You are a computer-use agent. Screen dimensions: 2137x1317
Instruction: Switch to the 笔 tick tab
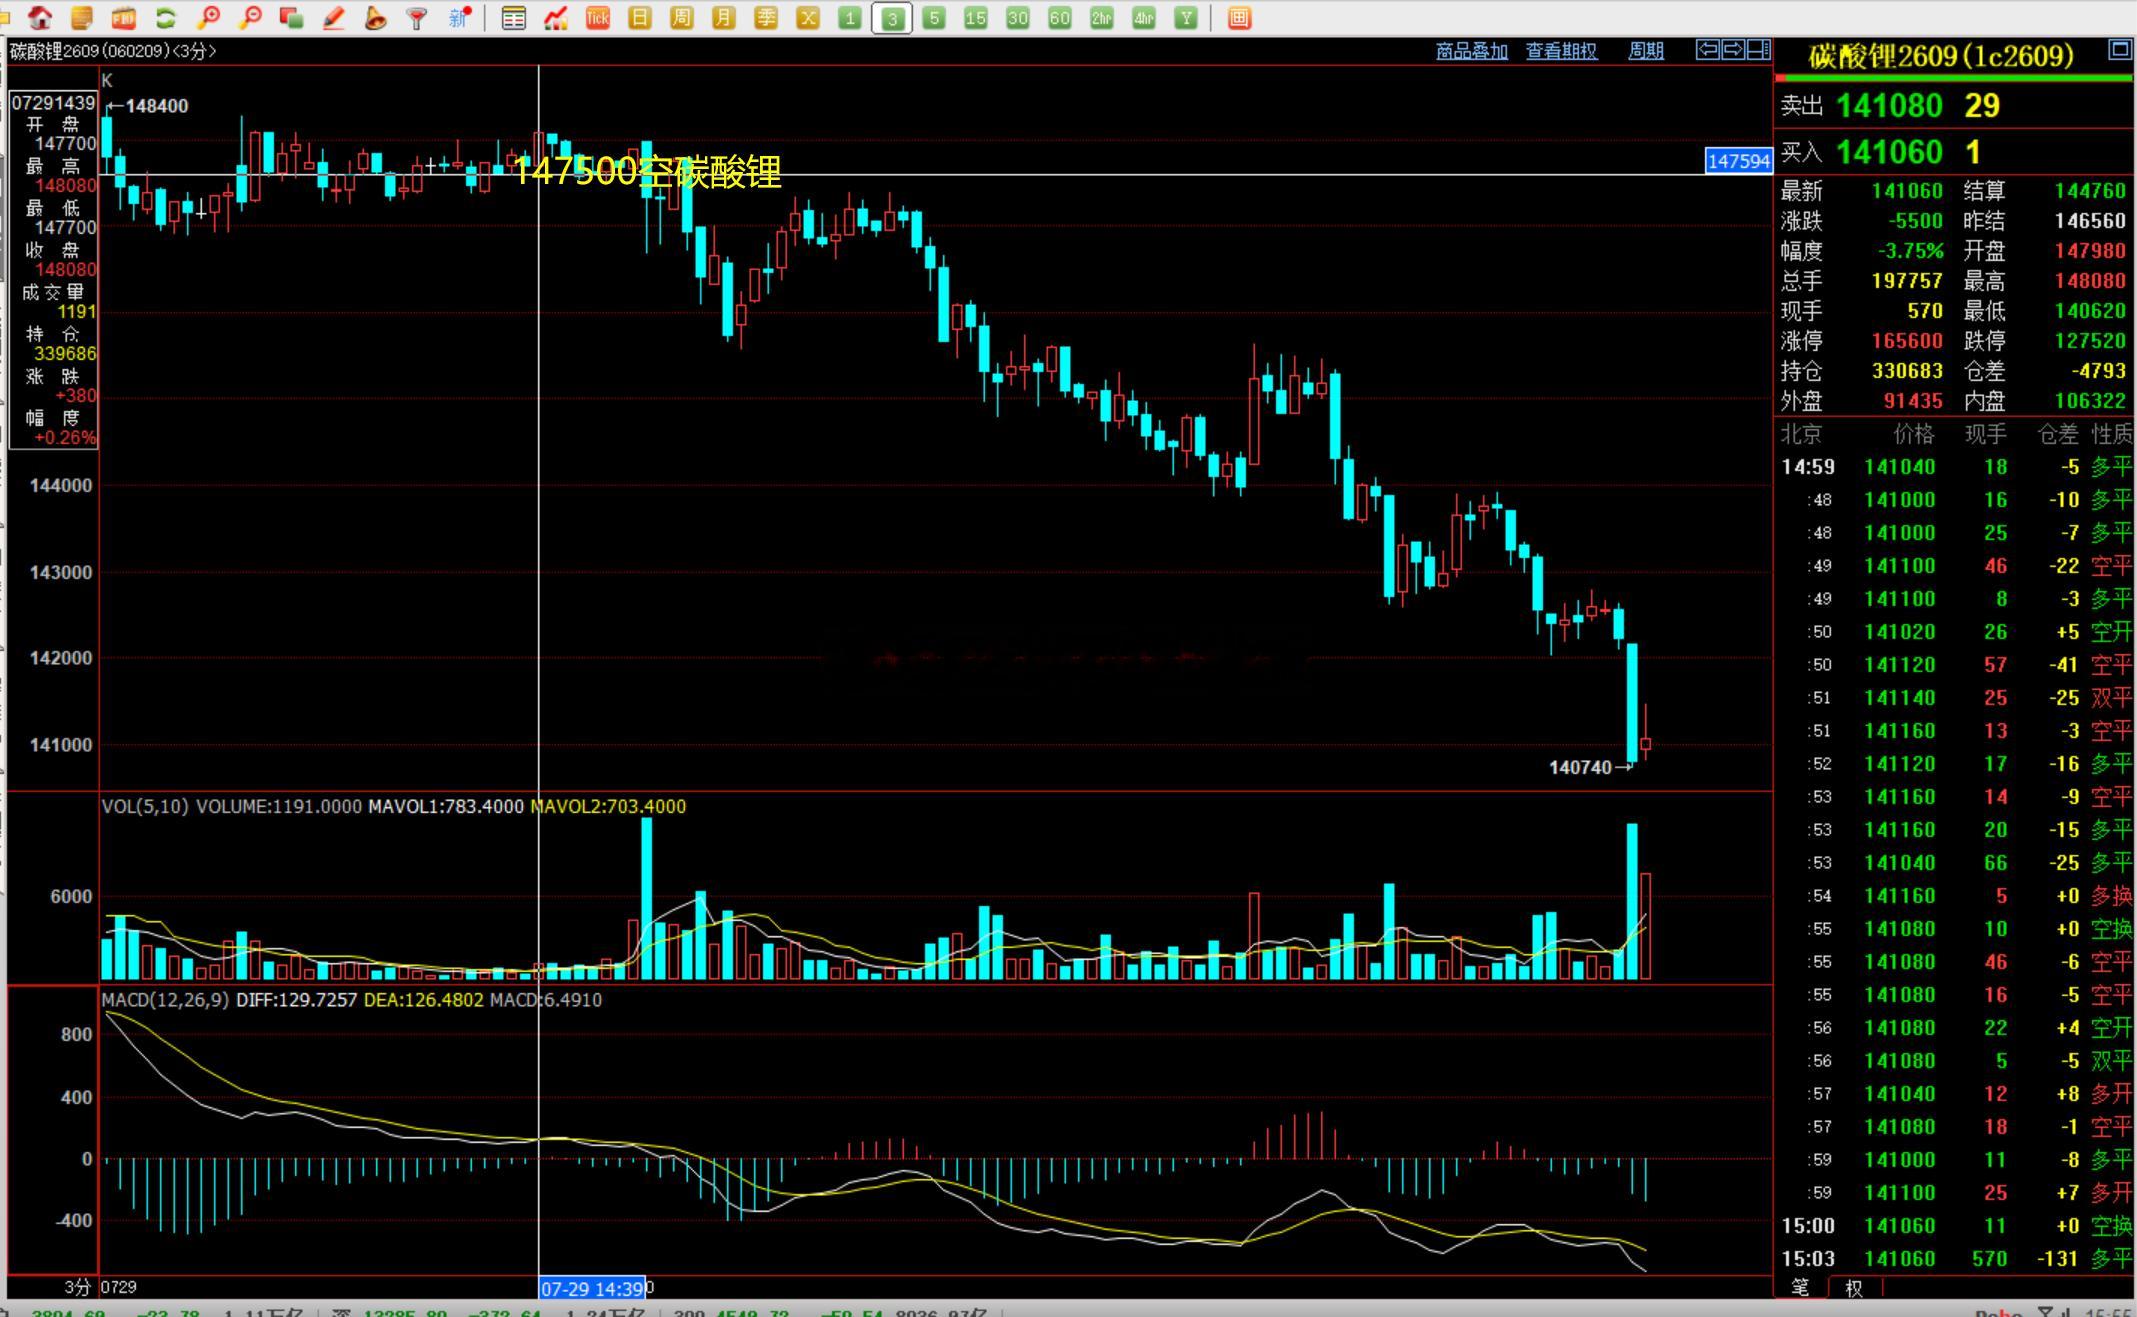tap(1800, 1288)
